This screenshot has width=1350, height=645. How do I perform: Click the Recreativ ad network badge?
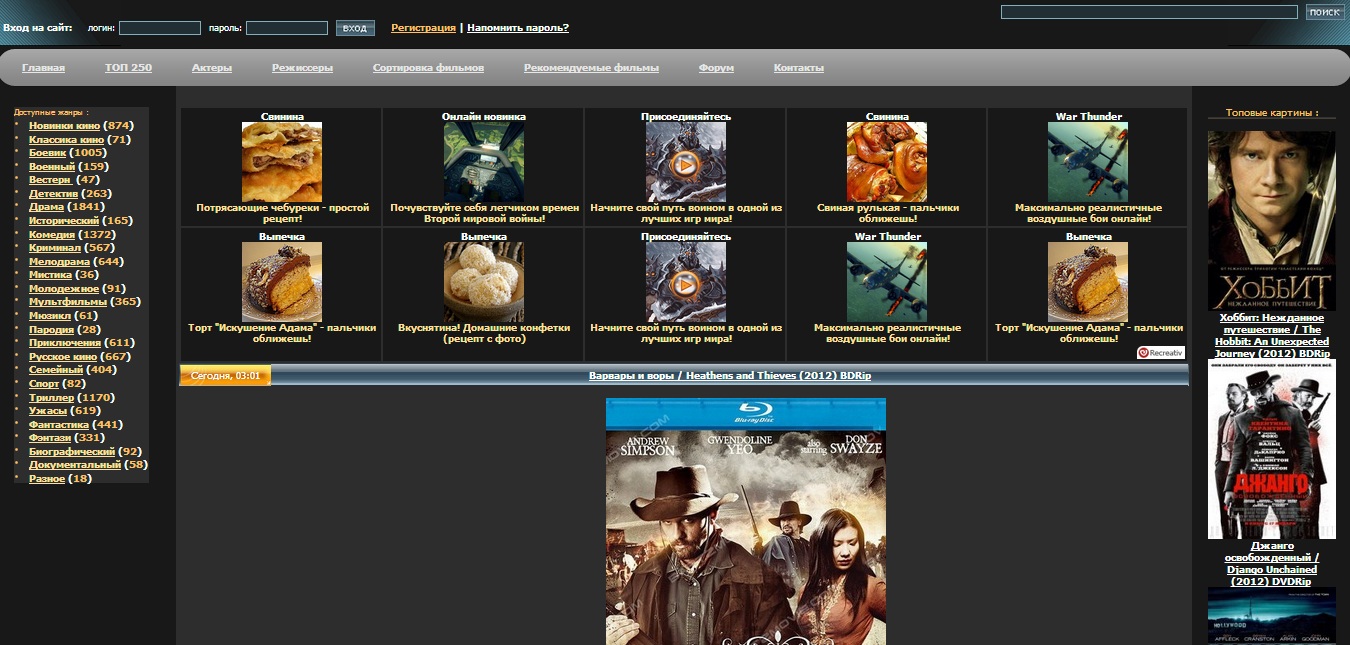pos(1160,352)
